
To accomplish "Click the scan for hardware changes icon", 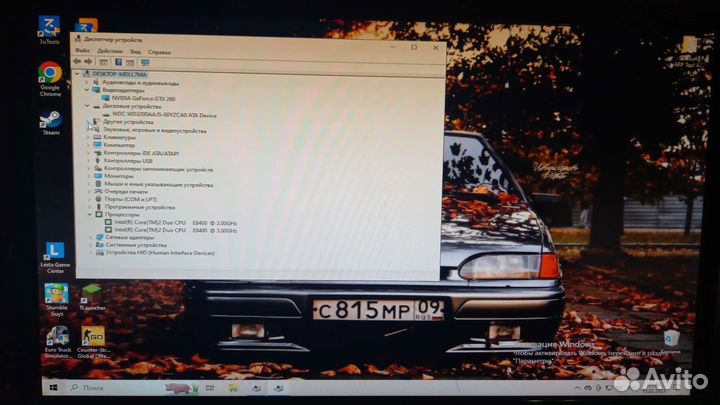I will click(x=146, y=62).
